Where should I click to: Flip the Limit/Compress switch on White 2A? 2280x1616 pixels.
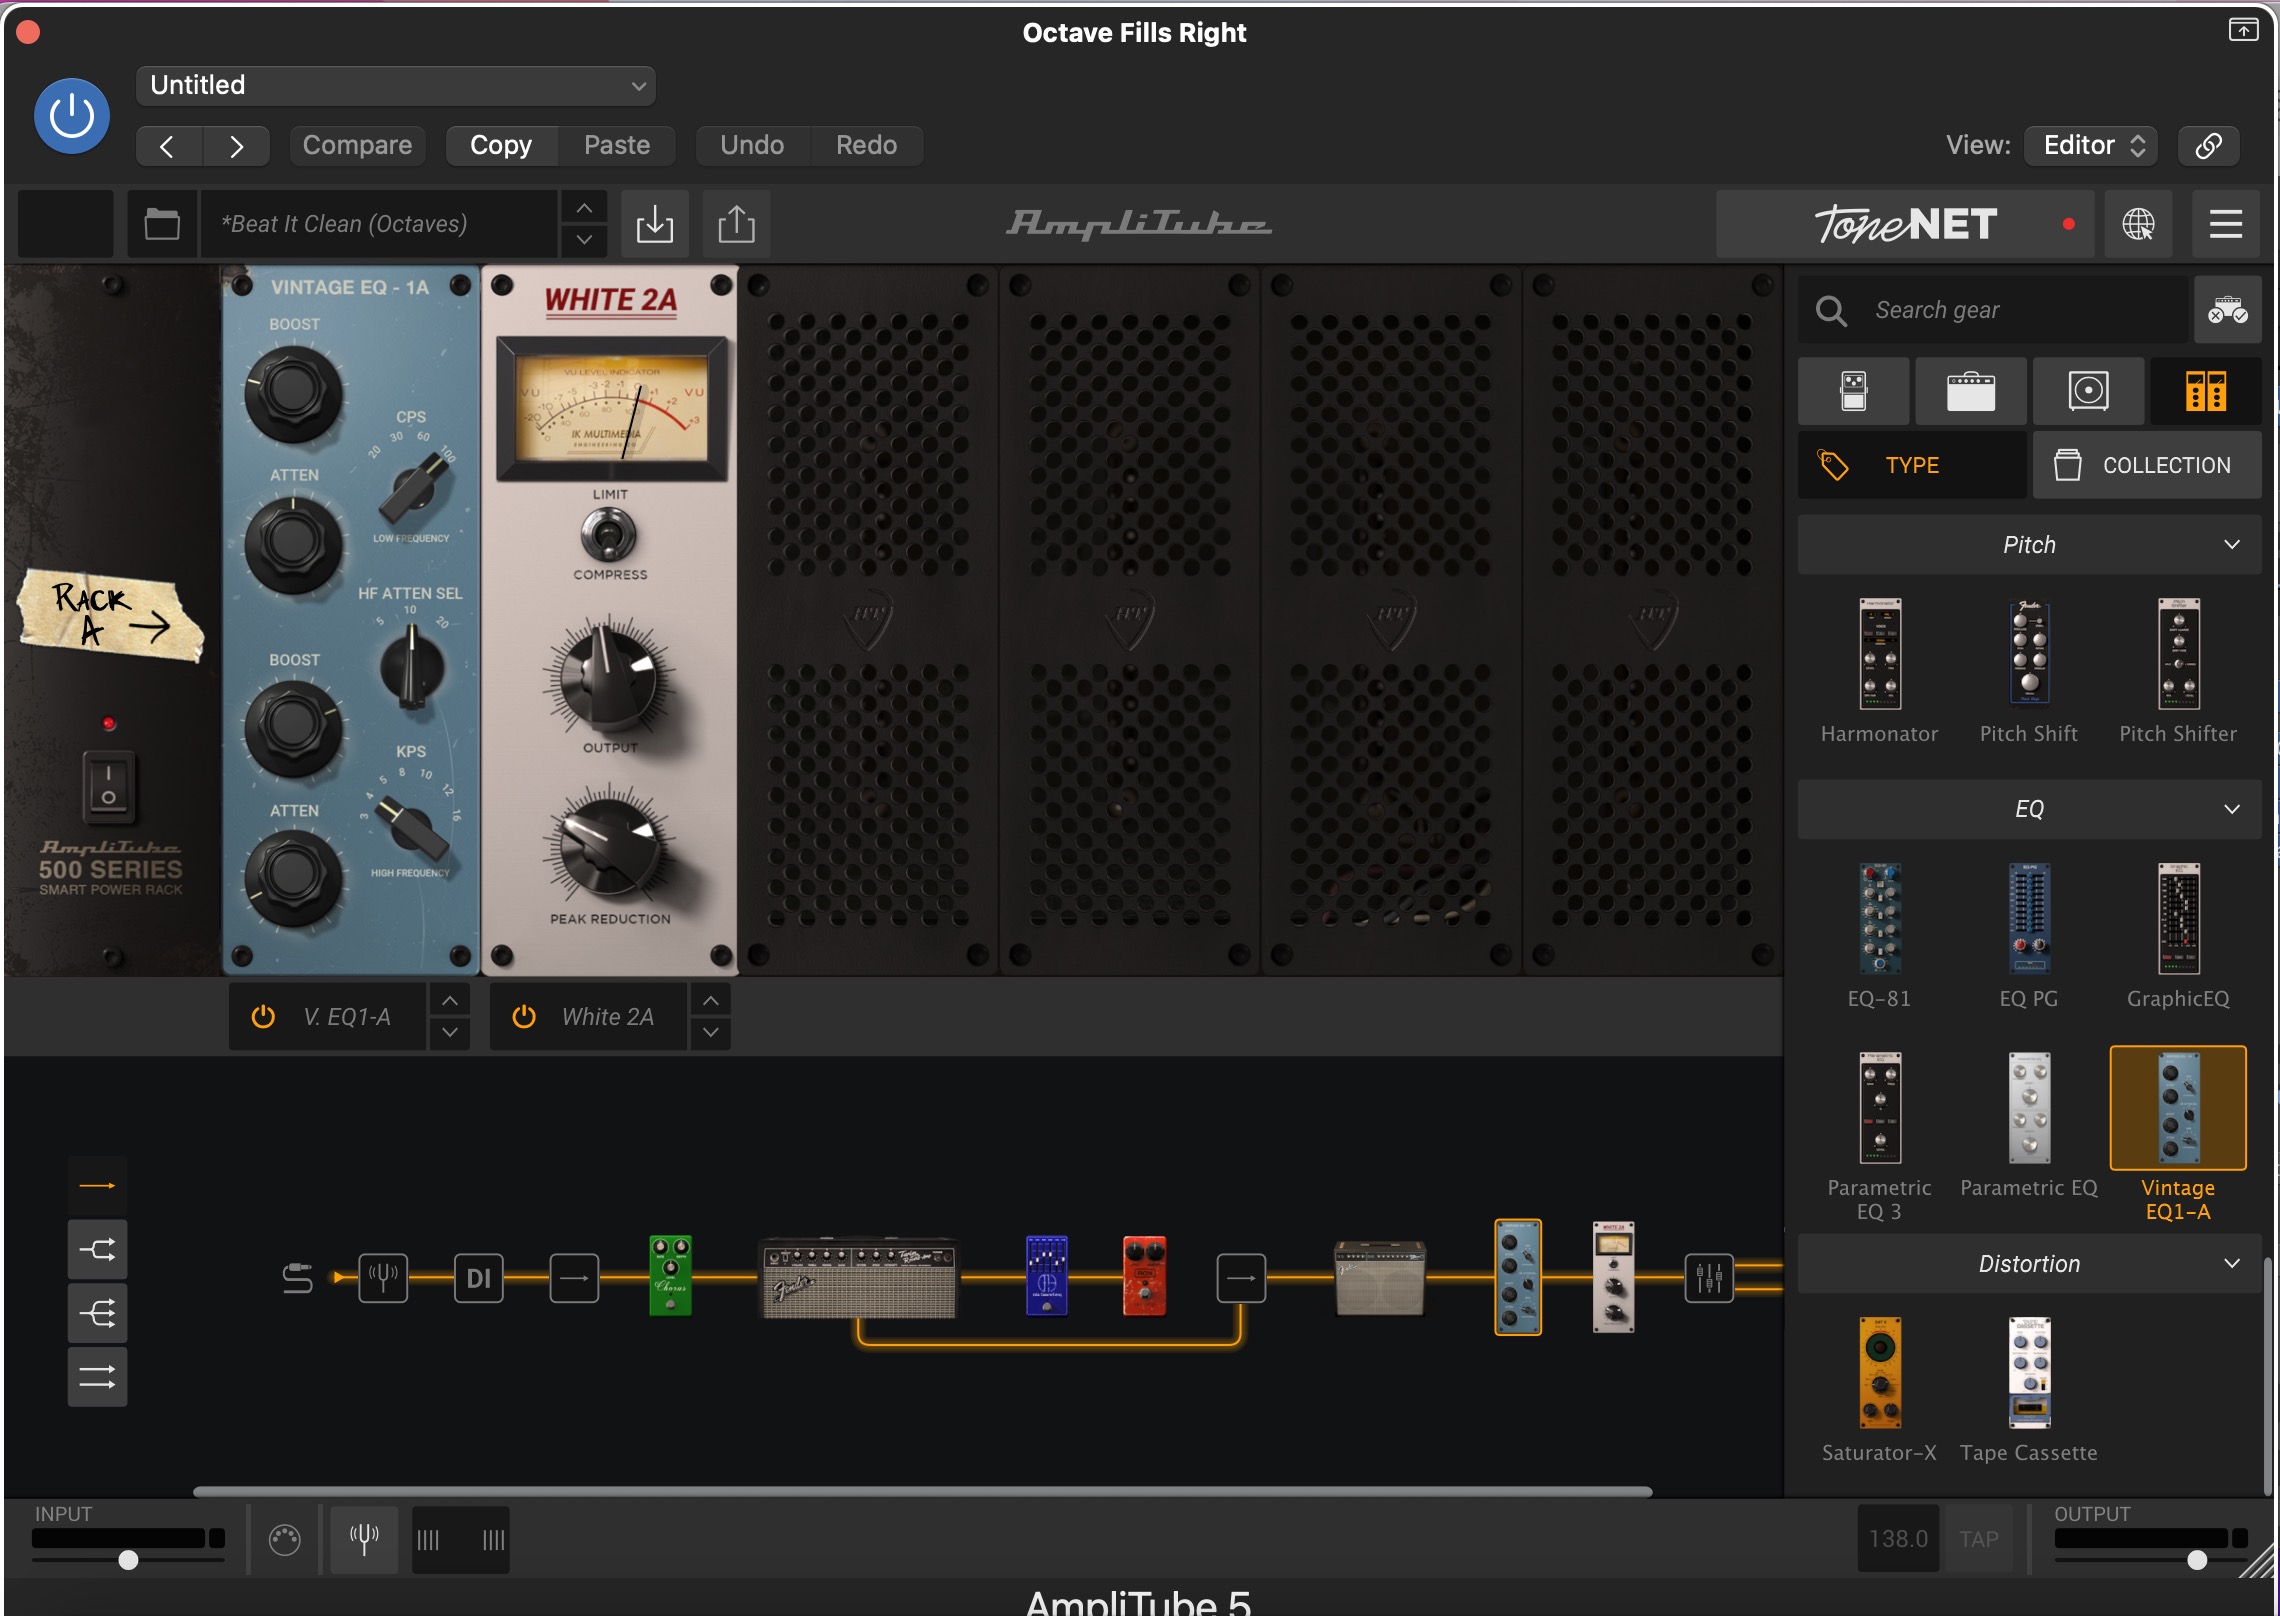click(x=608, y=535)
